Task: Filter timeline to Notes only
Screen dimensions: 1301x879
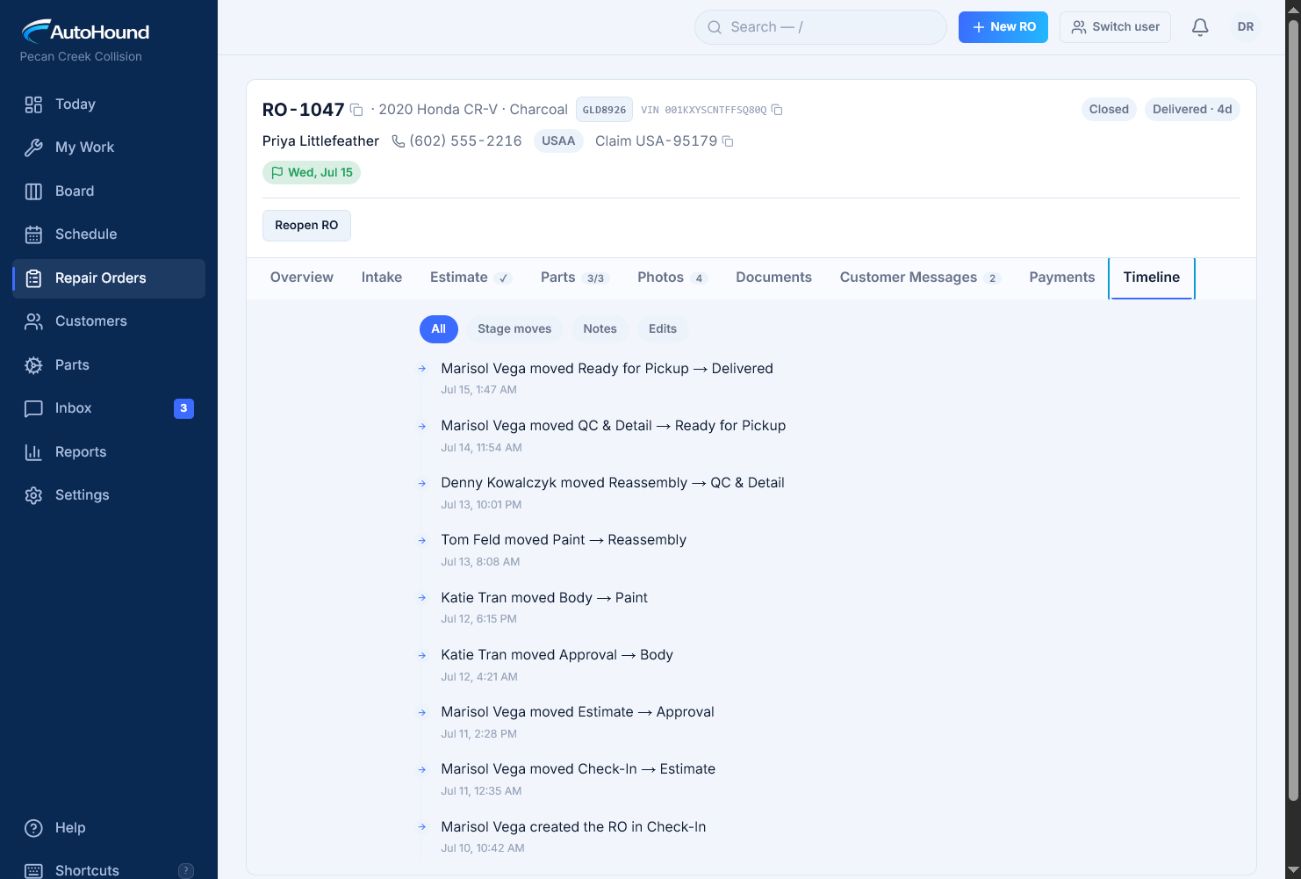Action: [x=600, y=329]
